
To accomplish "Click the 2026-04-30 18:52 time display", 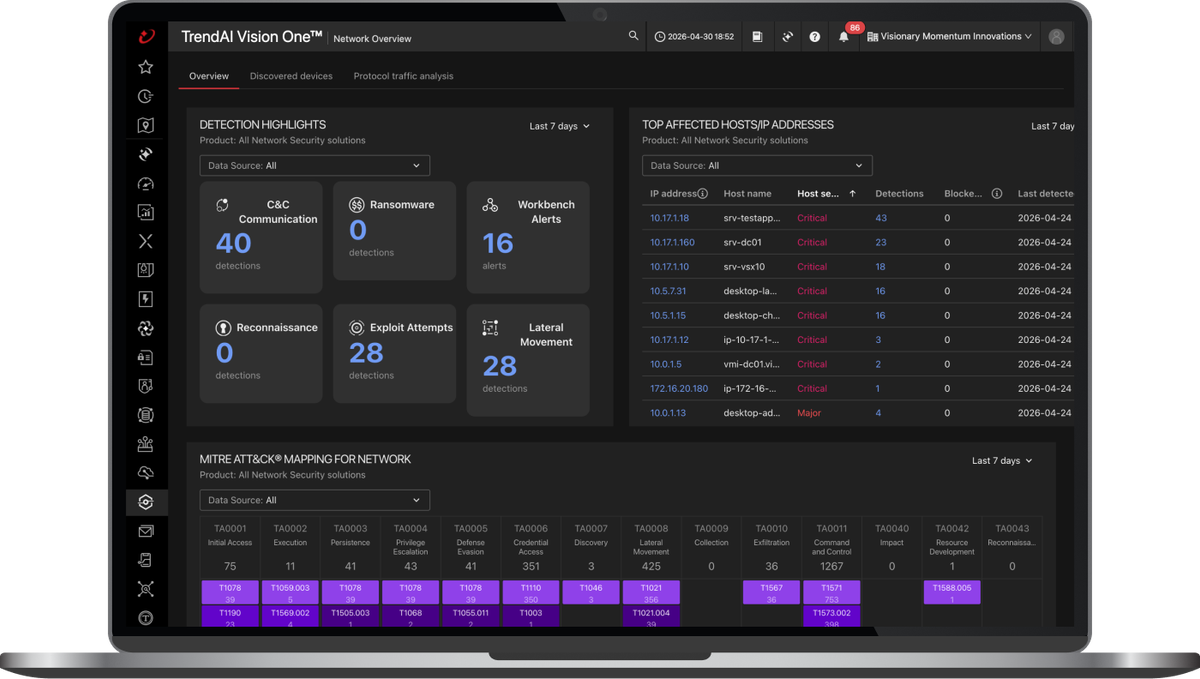I will tap(694, 37).
